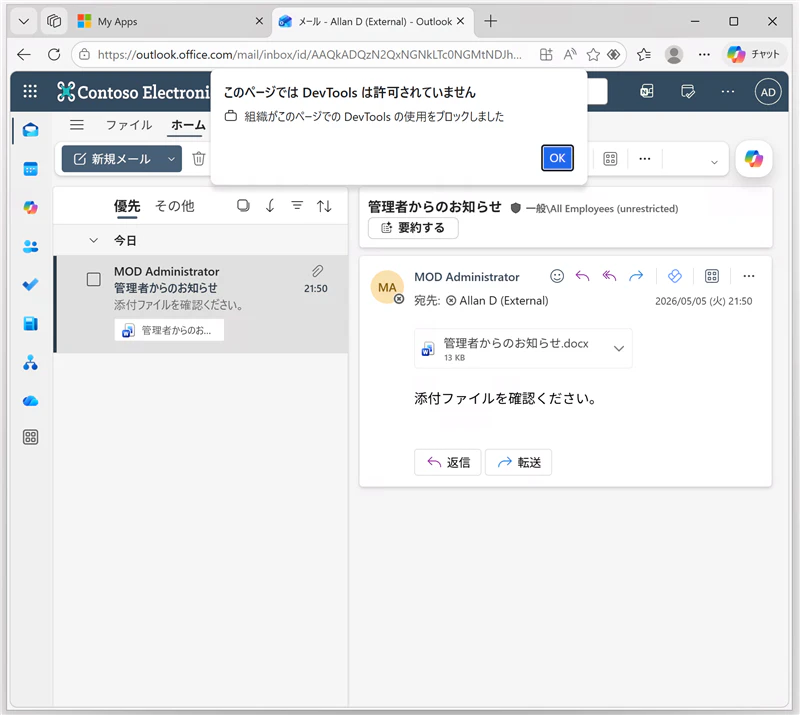
Task: Open message more actions ellipsis
Action: point(748,276)
